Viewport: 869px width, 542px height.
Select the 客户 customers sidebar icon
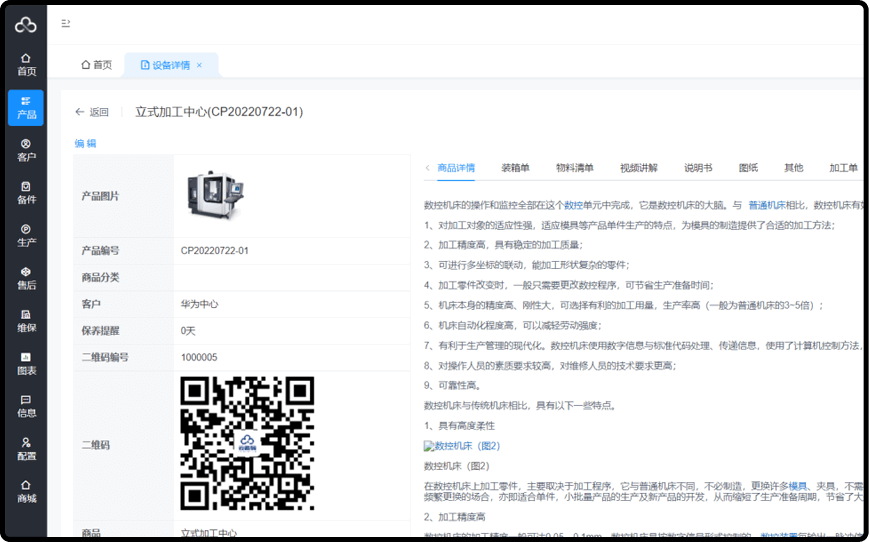click(x=26, y=150)
